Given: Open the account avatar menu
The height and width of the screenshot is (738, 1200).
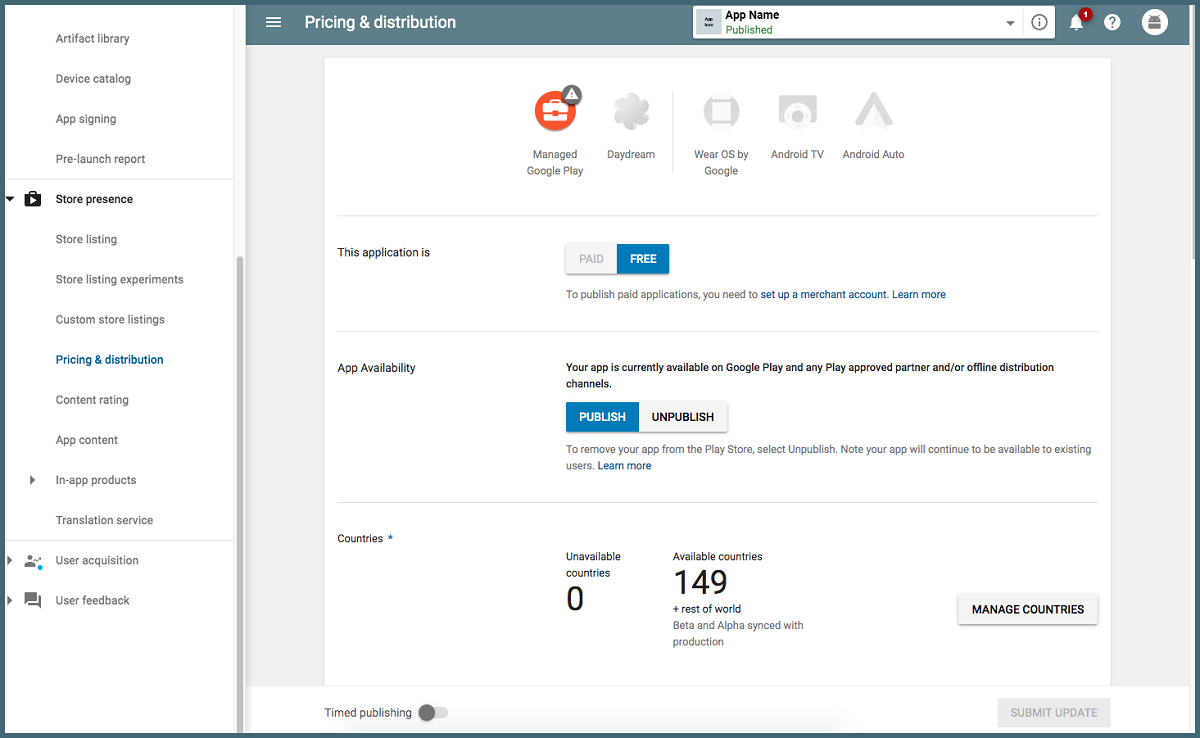Looking at the screenshot, I should pyautogui.click(x=1155, y=22).
